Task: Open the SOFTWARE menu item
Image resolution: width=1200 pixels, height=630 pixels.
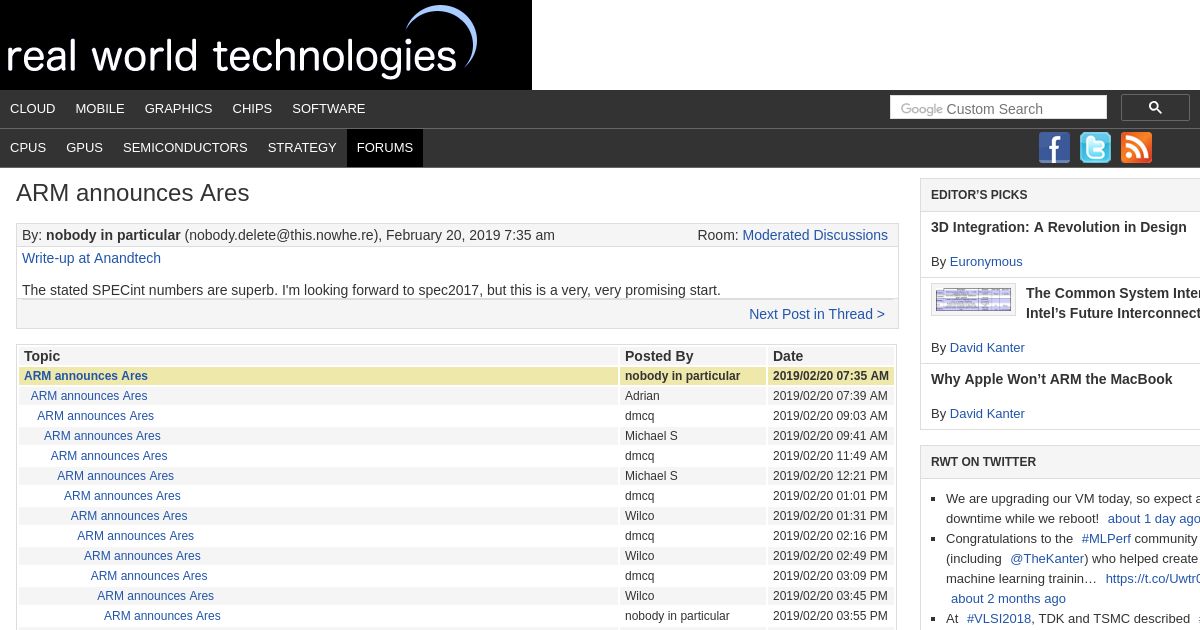Action: pos(329,109)
